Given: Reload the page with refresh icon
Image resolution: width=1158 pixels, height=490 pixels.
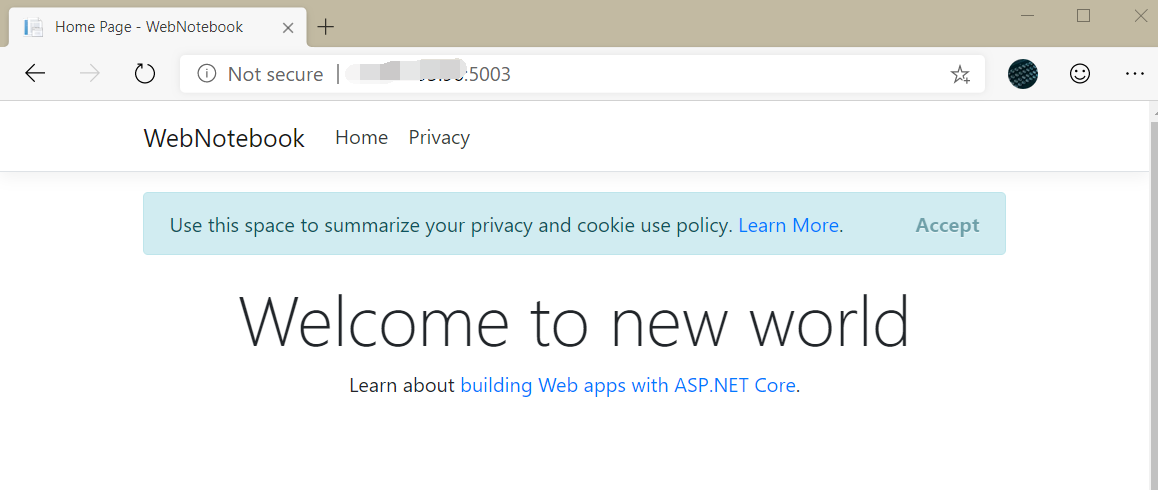Looking at the screenshot, I should click(145, 73).
